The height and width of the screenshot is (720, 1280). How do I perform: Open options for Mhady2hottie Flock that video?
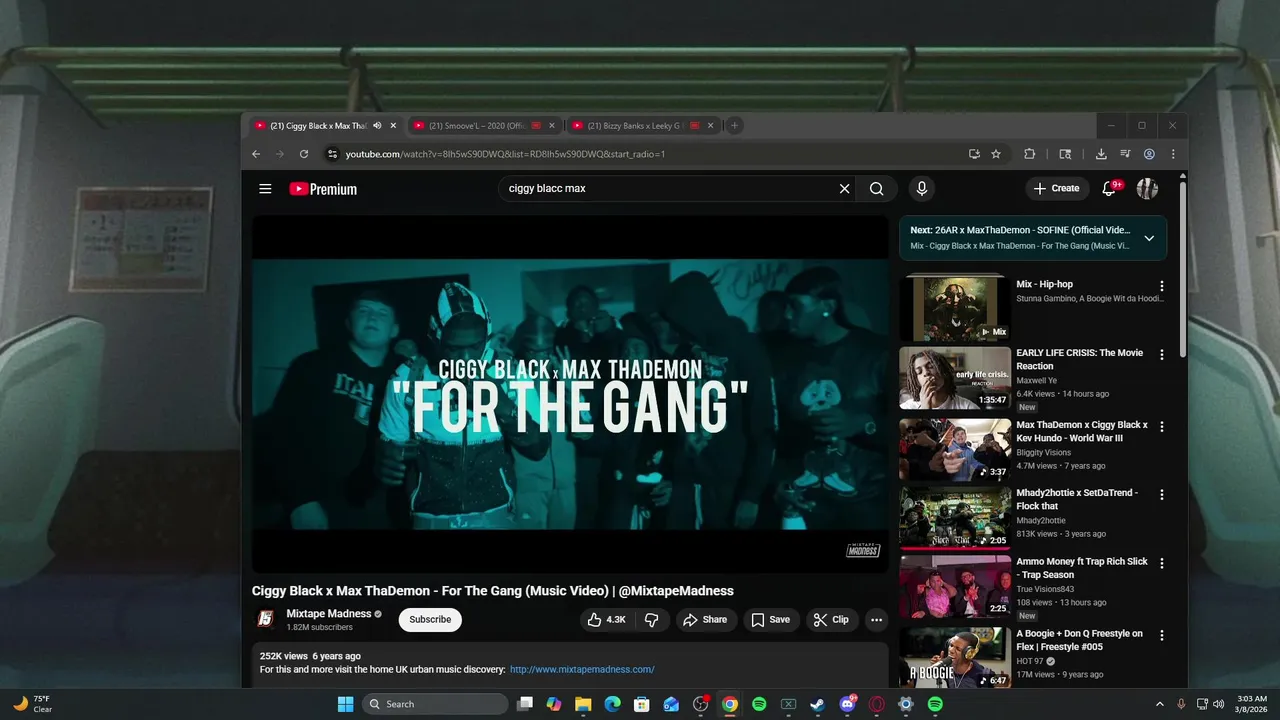1161,495
